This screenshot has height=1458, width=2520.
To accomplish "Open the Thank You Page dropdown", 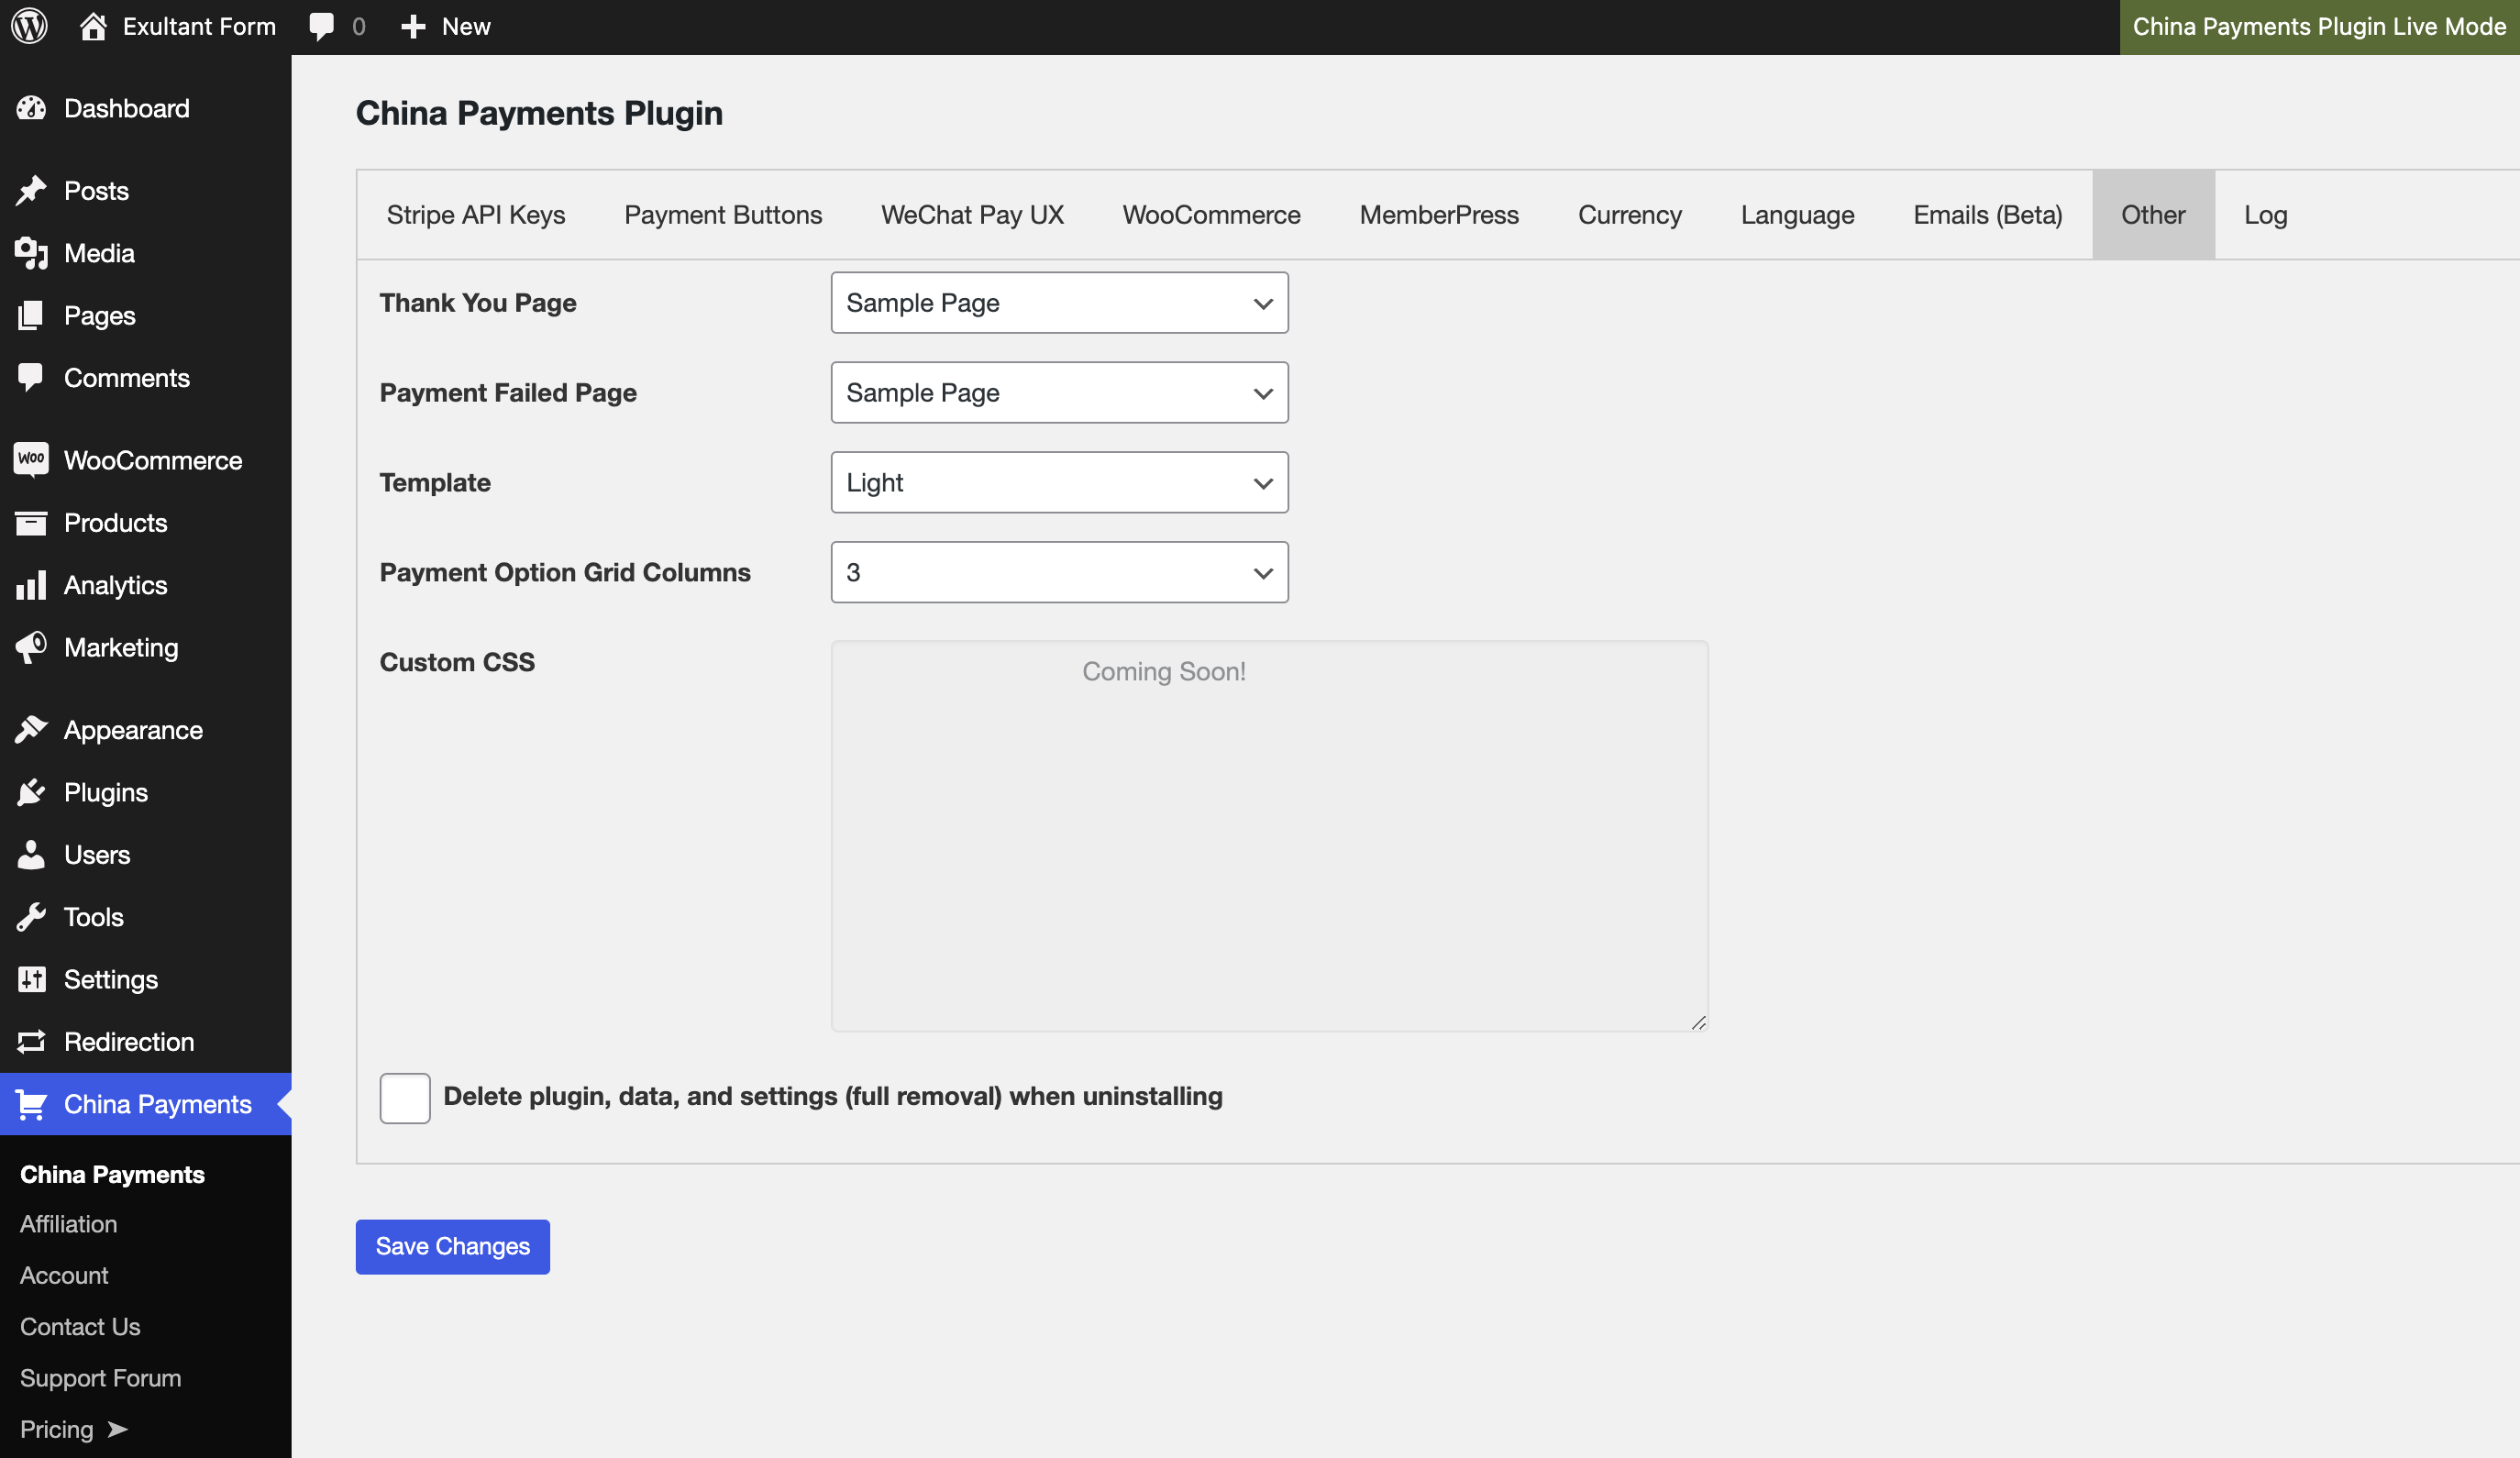I will point(1059,302).
